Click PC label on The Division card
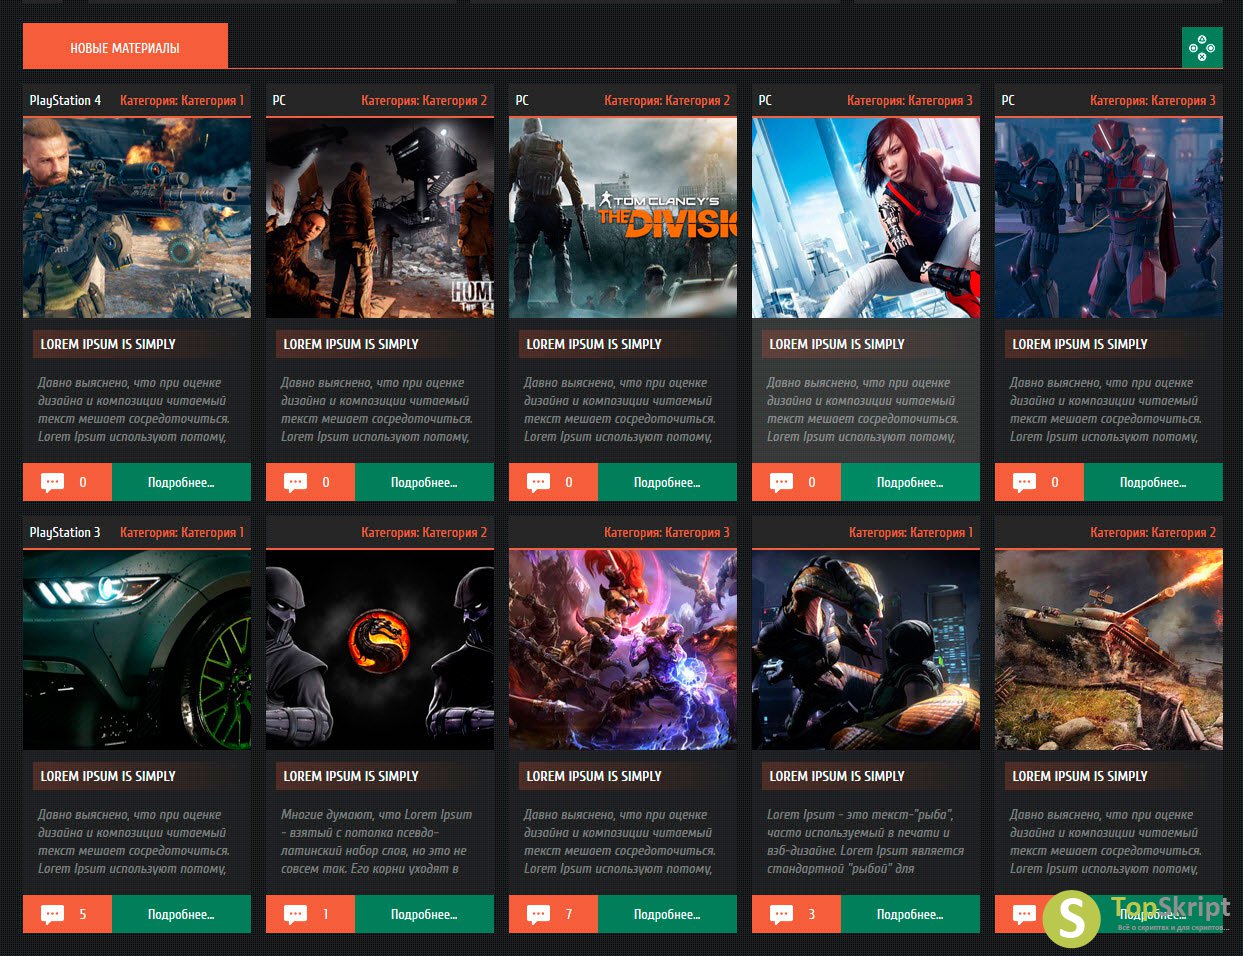This screenshot has width=1243, height=956. (522, 100)
